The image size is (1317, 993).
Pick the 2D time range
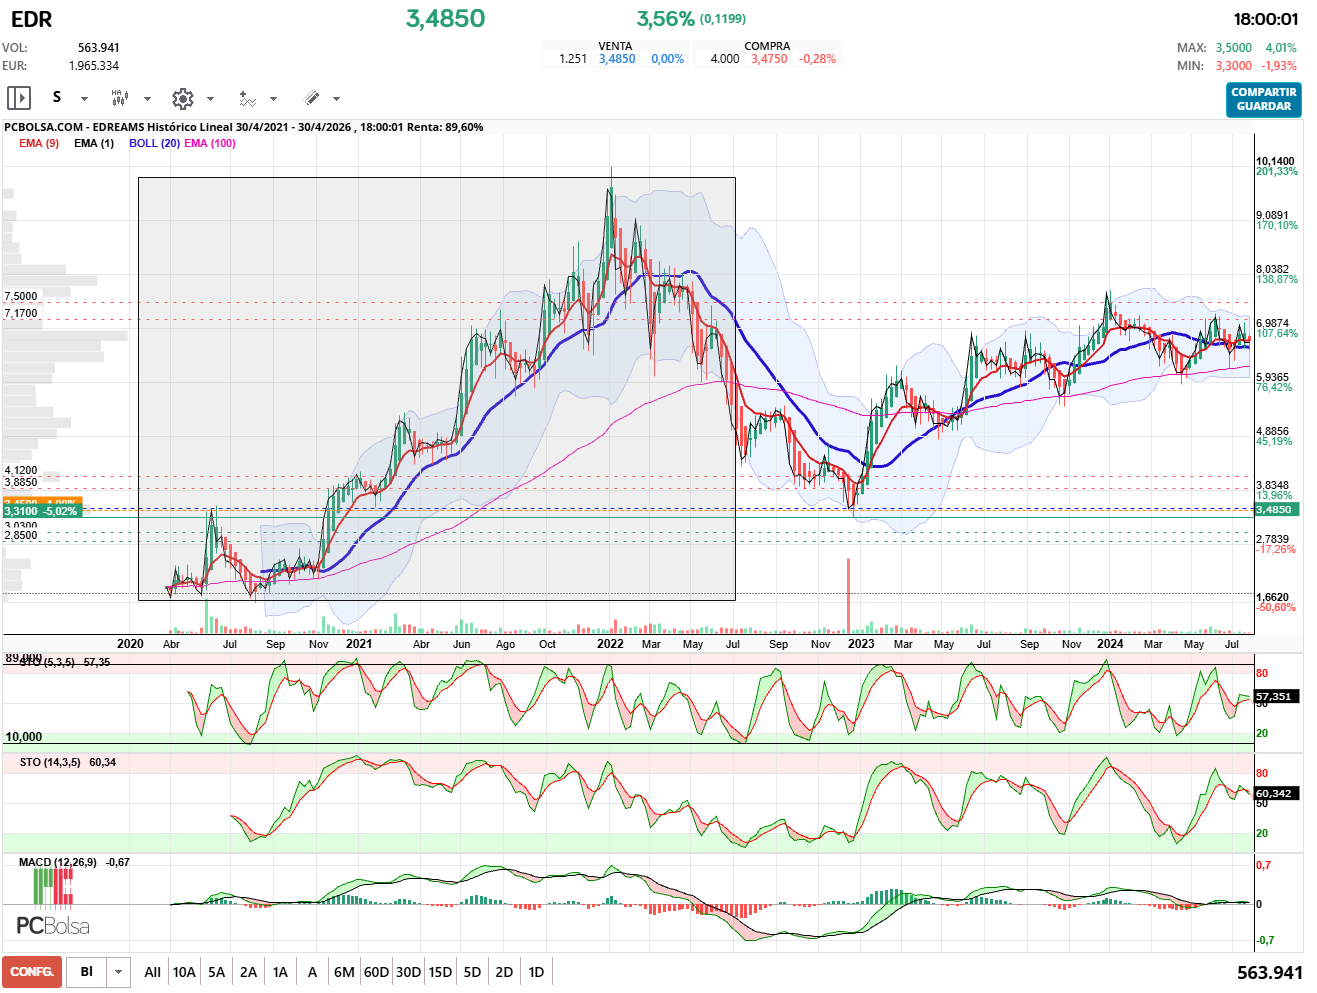point(504,972)
